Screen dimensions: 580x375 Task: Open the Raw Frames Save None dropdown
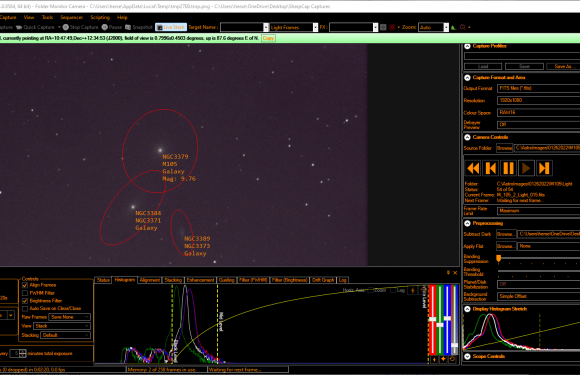point(70,317)
